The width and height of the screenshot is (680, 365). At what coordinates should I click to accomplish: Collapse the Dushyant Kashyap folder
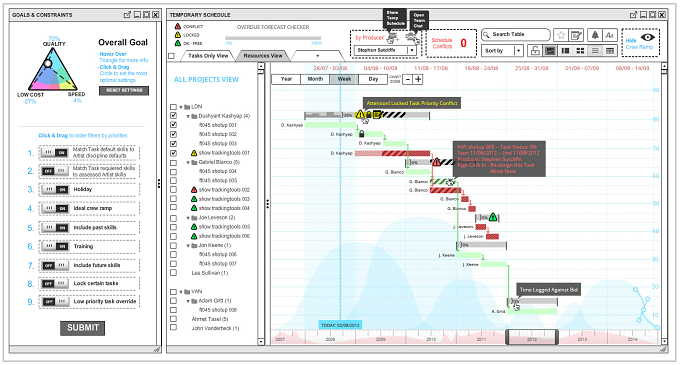click(188, 116)
